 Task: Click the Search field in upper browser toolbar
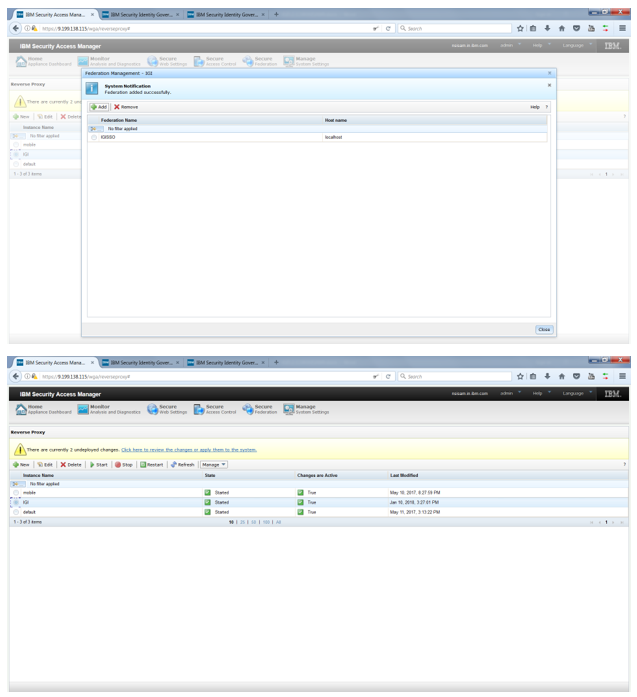454,28
